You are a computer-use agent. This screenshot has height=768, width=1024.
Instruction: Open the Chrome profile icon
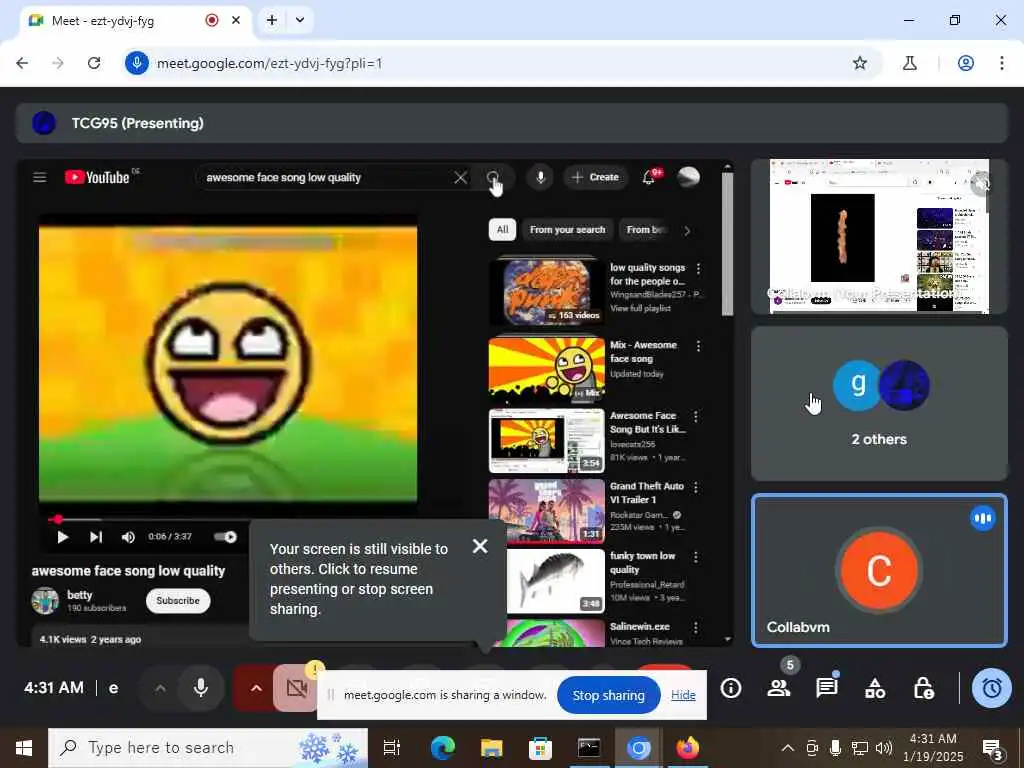tap(966, 63)
